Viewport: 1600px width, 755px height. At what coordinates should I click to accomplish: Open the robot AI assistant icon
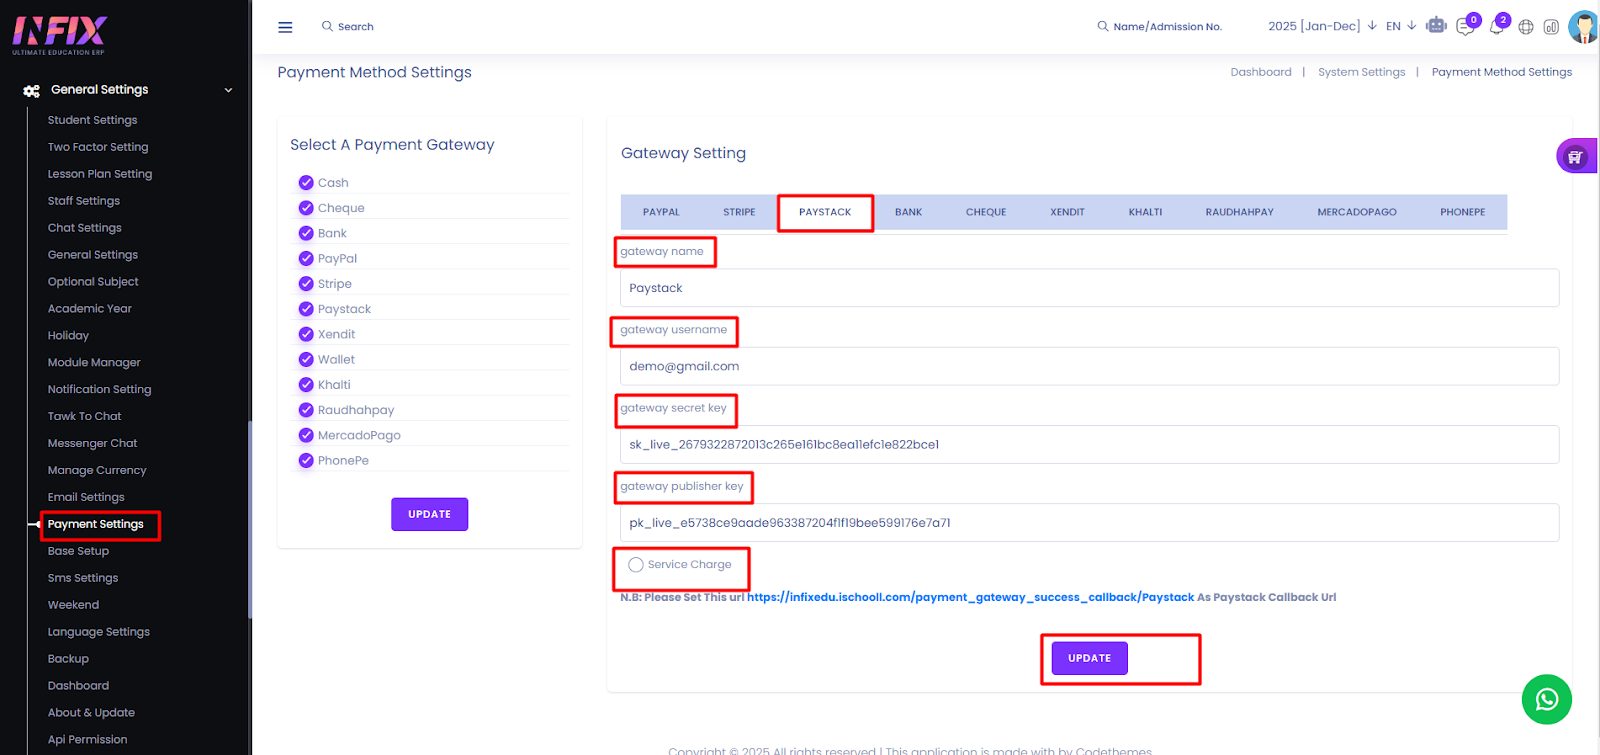[1436, 25]
